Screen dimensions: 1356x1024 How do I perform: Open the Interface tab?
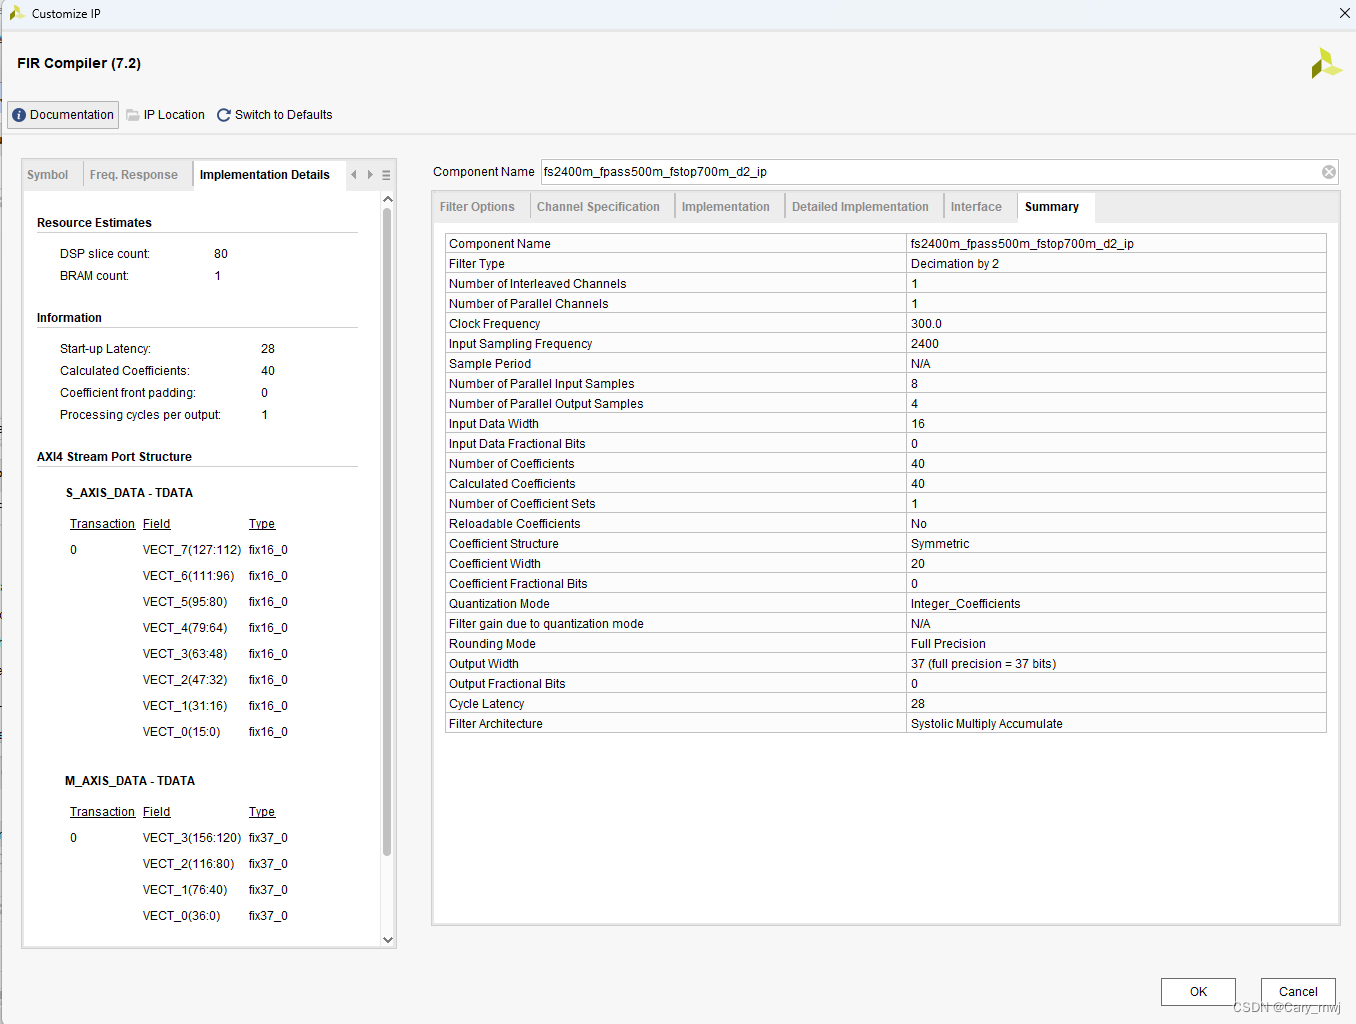pyautogui.click(x=976, y=207)
